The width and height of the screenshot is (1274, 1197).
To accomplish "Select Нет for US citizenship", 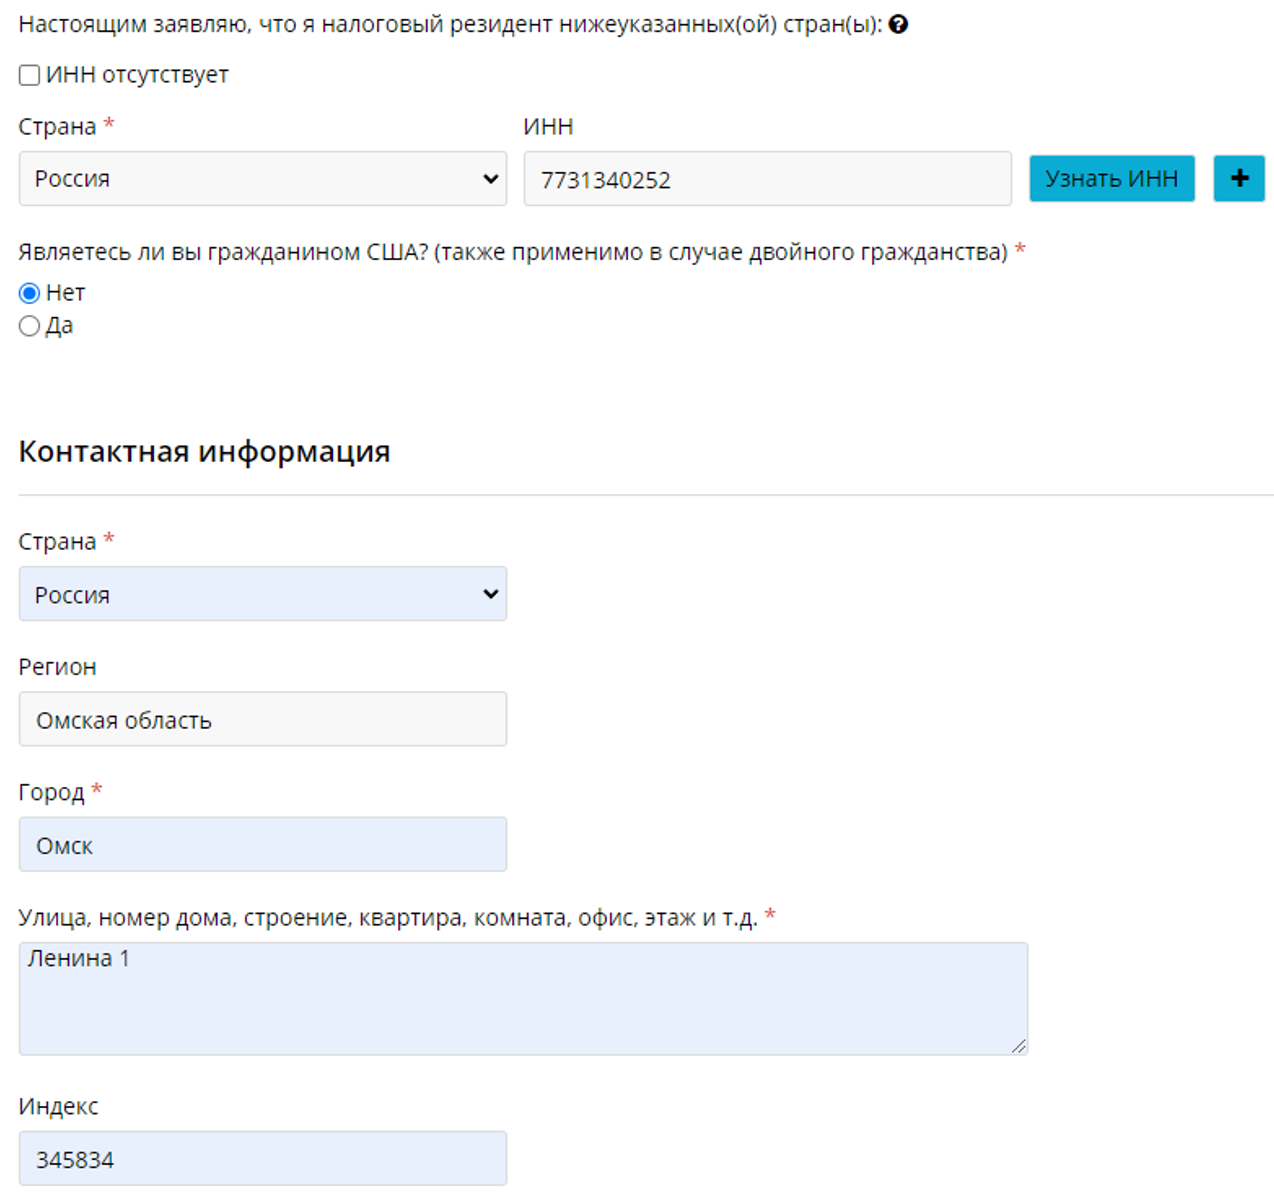I will (x=30, y=293).
